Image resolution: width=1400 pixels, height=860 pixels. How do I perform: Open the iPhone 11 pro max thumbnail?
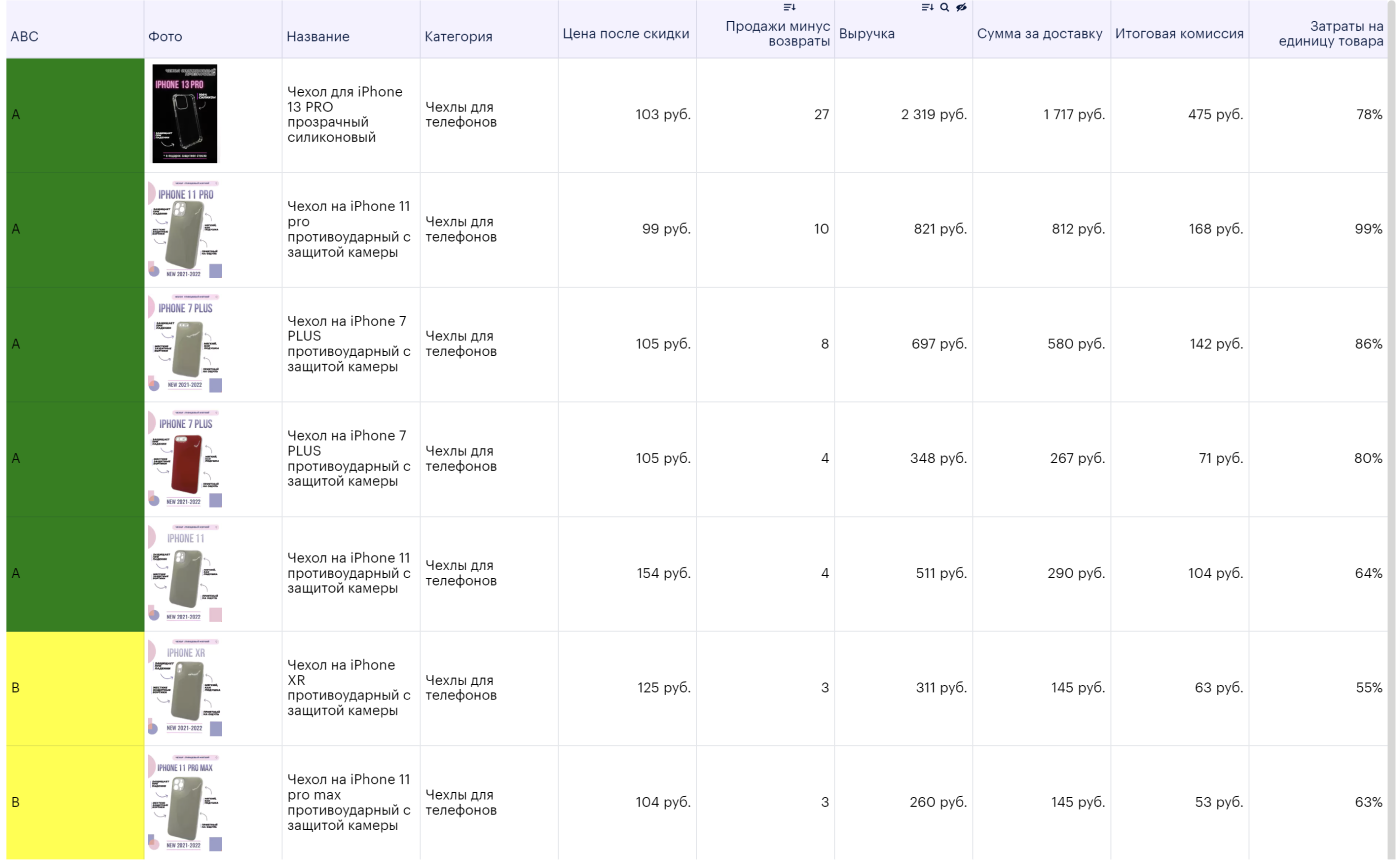click(x=185, y=803)
